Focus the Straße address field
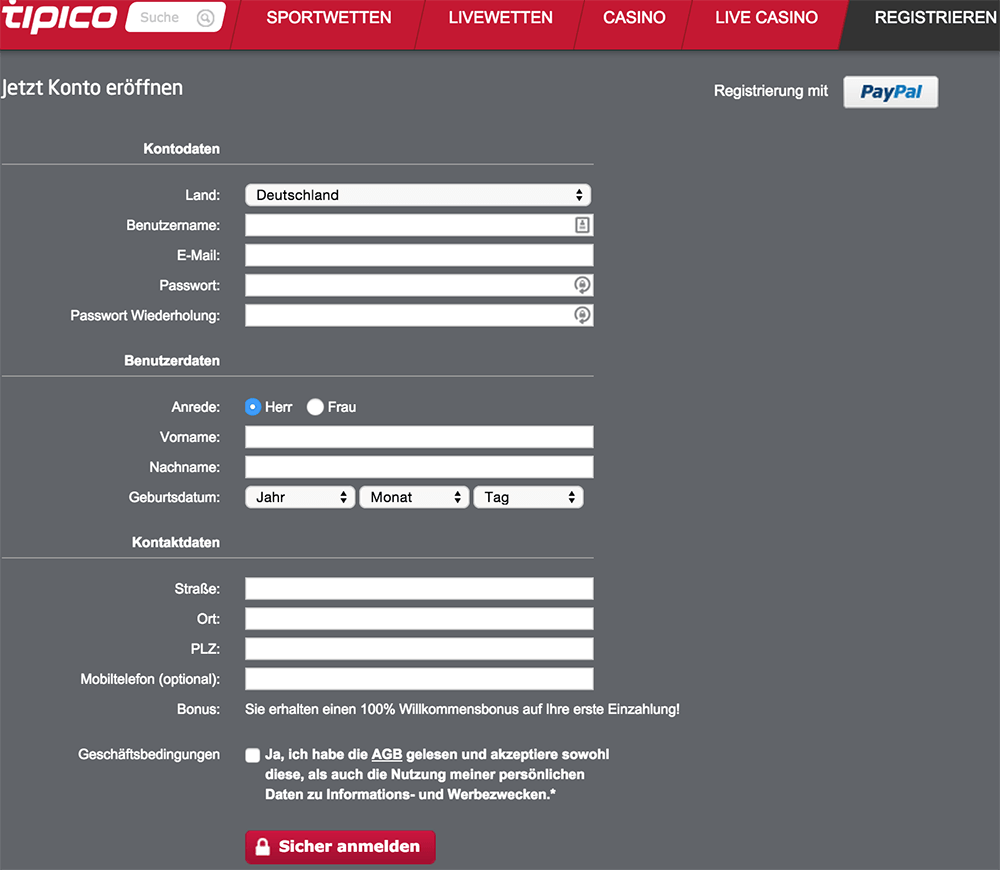Screen dimensions: 1000x870 pyautogui.click(x=419, y=589)
